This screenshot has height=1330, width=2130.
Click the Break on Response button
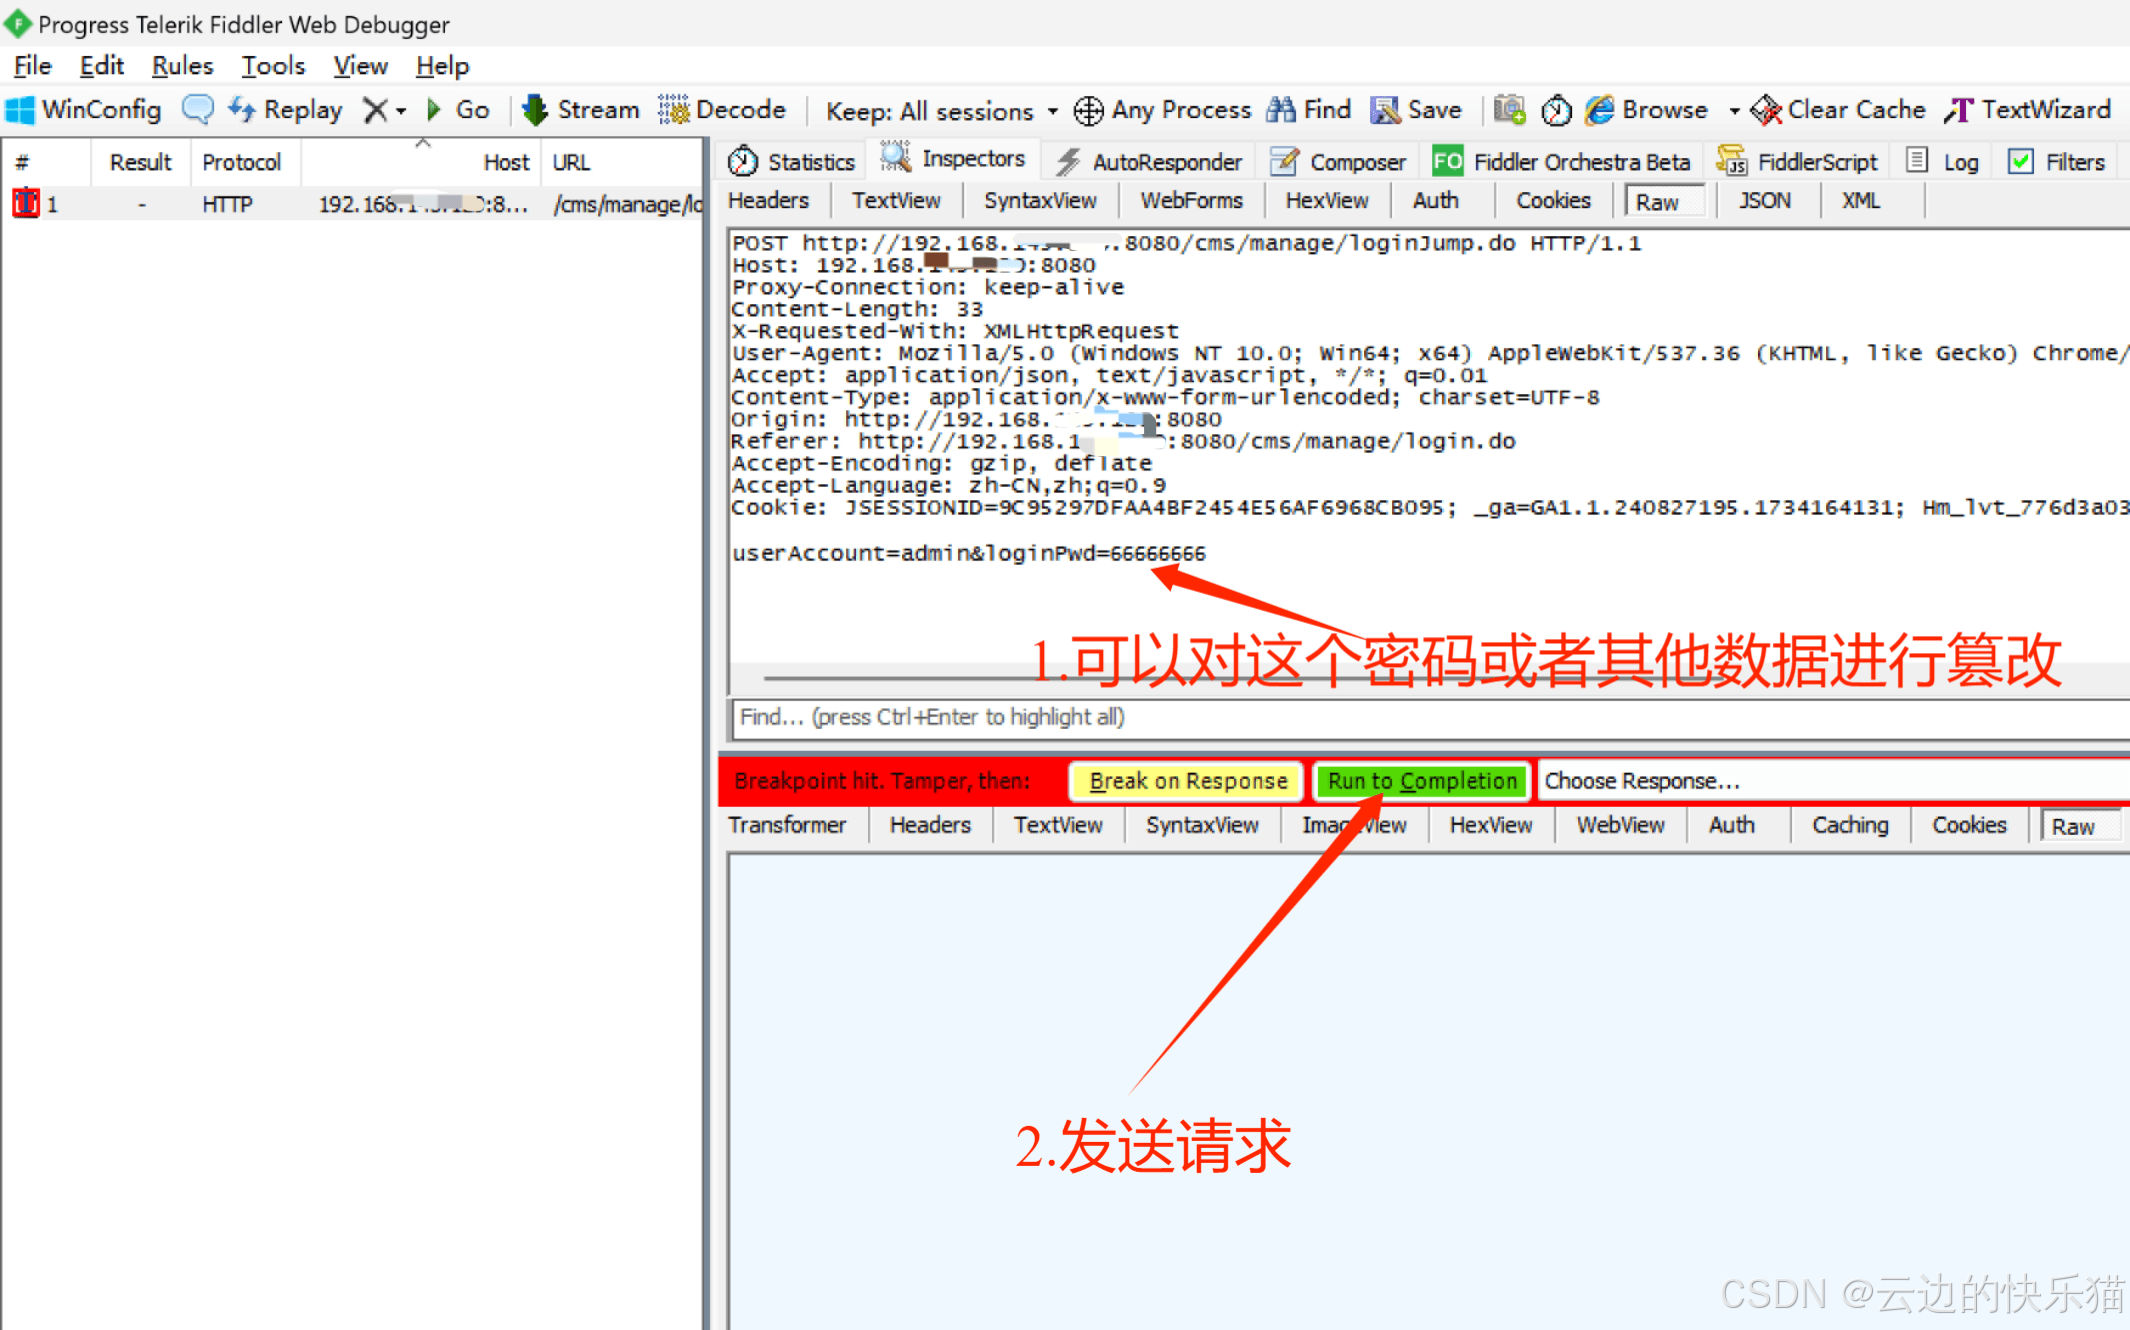tap(1187, 781)
